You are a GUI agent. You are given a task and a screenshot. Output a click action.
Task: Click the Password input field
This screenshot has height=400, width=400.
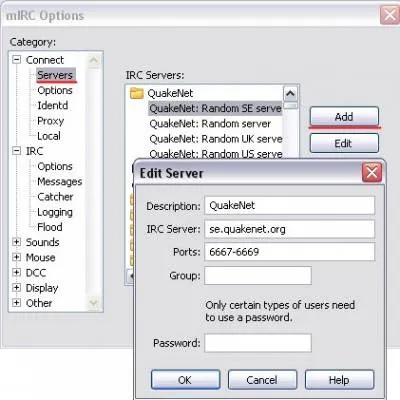[258, 343]
